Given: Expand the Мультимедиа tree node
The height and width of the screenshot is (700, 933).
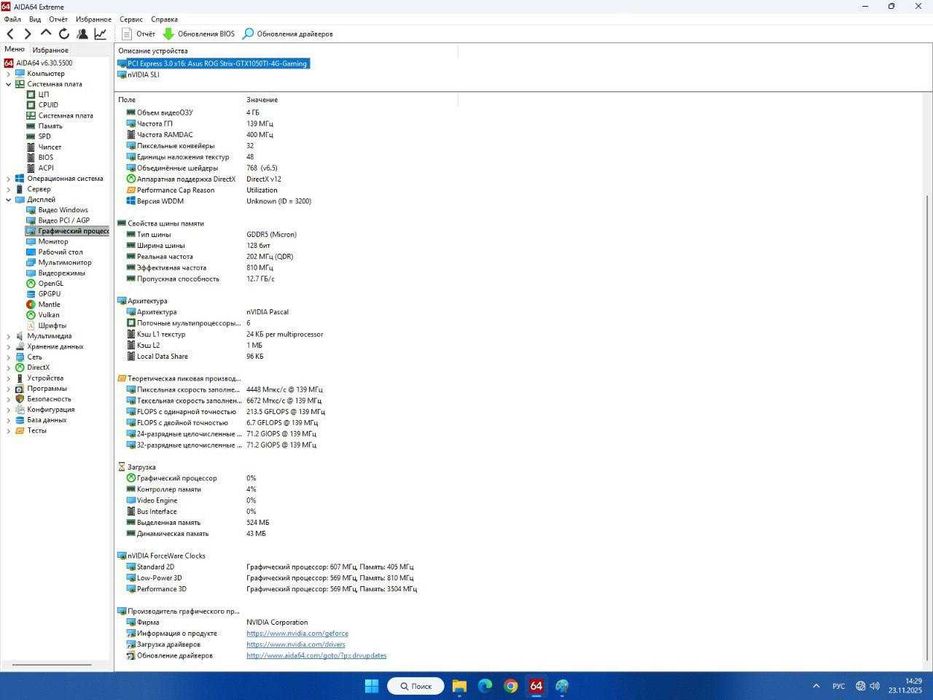Looking at the screenshot, I should click(8, 336).
